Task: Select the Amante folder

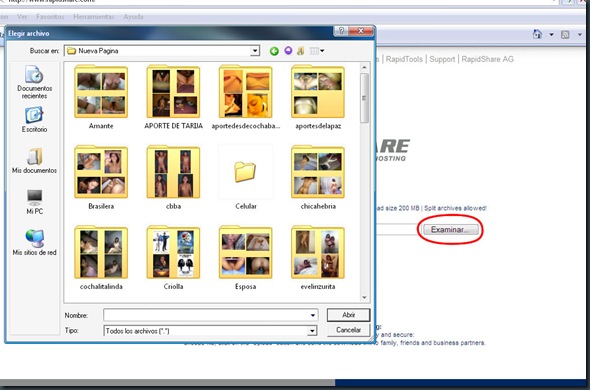Action: click(101, 98)
